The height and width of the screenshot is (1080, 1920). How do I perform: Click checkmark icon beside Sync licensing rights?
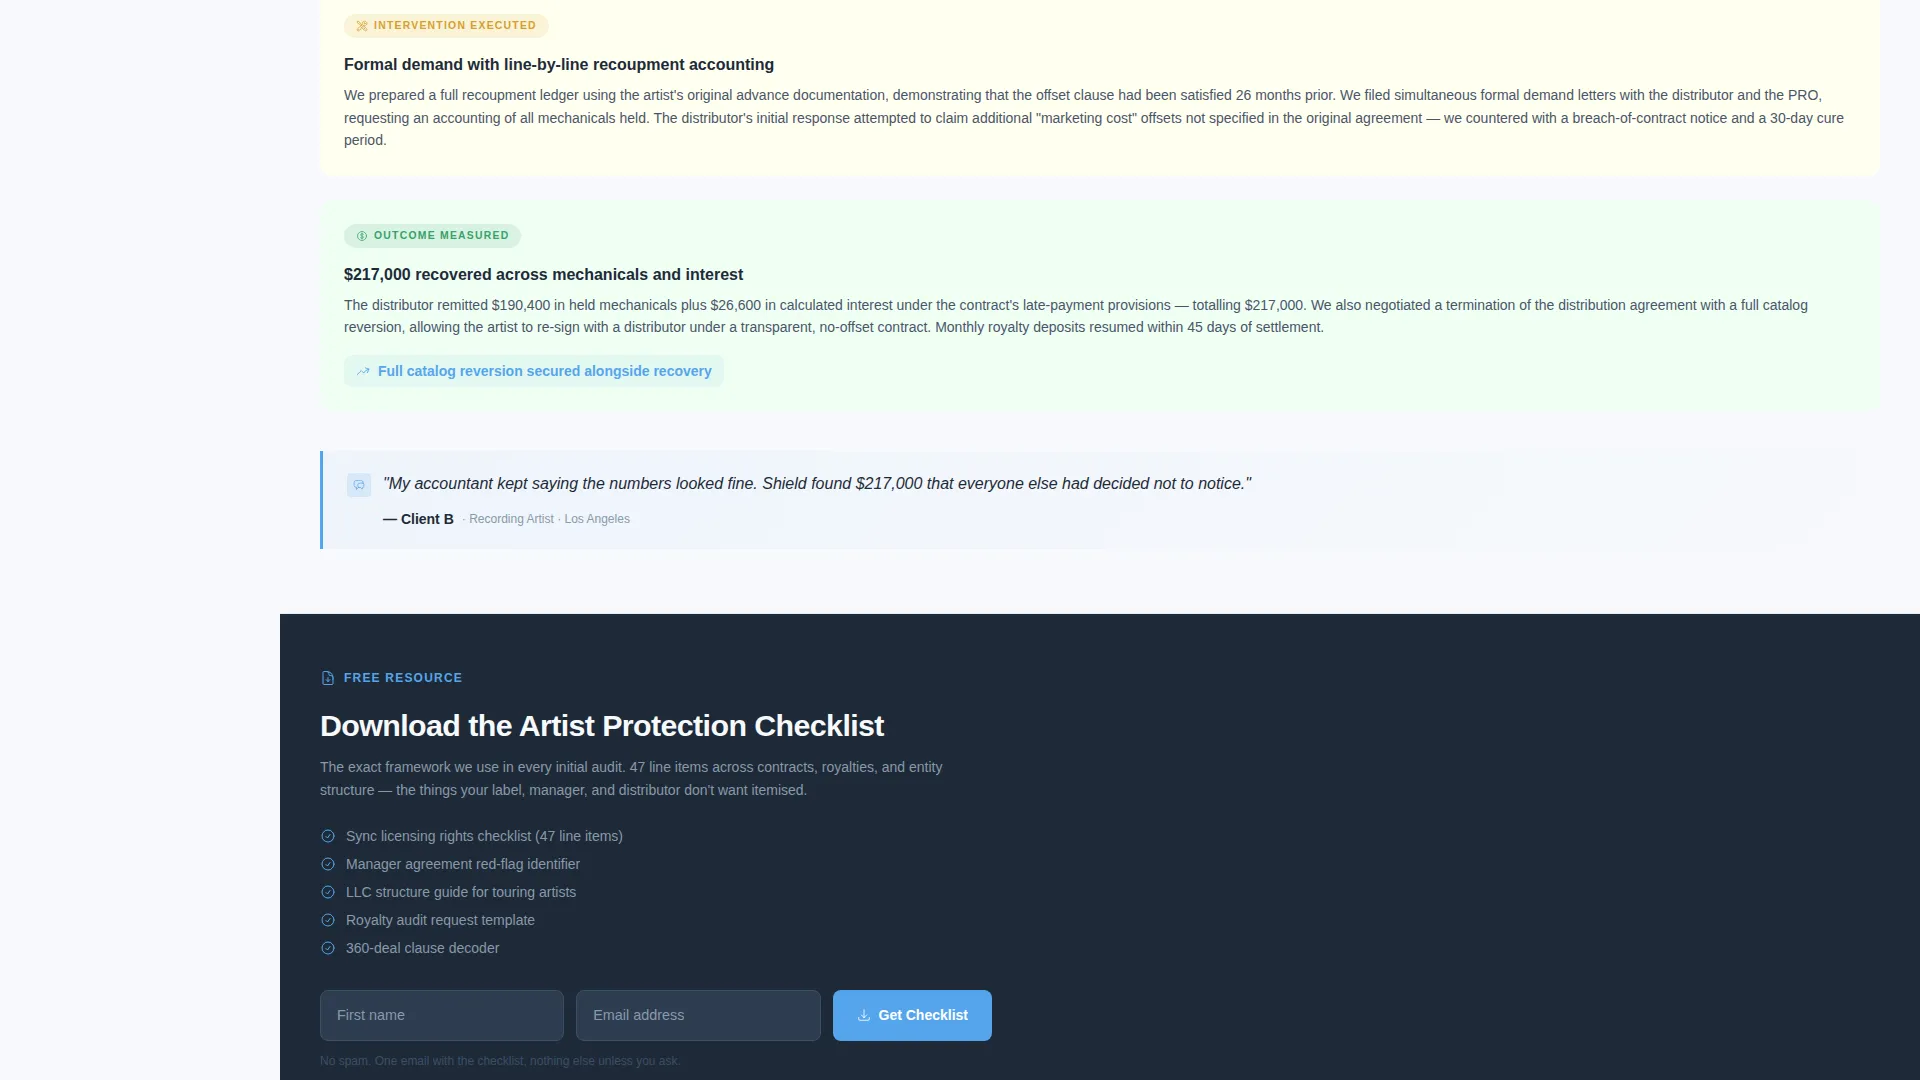point(328,836)
